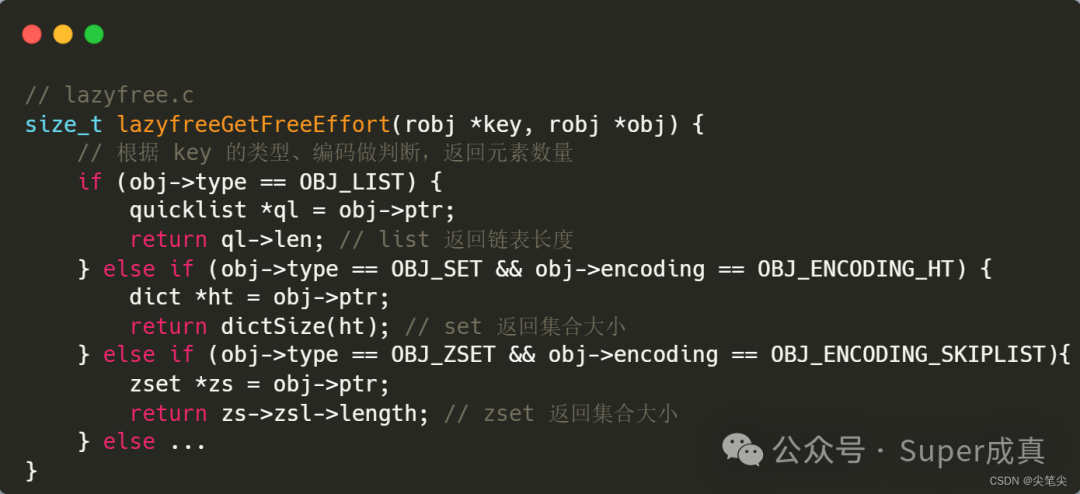Click the OBJ_ENCODING_HT constant
Viewport: 1080px width, 494px height.
click(856, 269)
